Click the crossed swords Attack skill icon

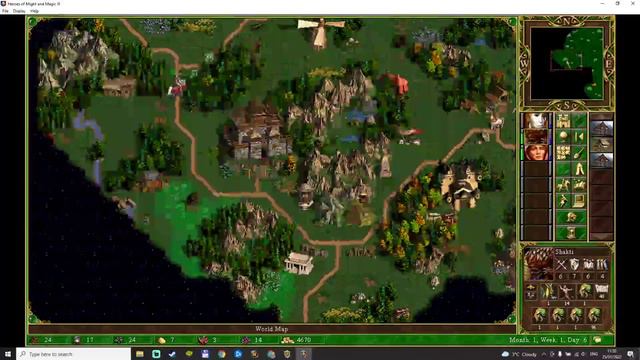561,264
